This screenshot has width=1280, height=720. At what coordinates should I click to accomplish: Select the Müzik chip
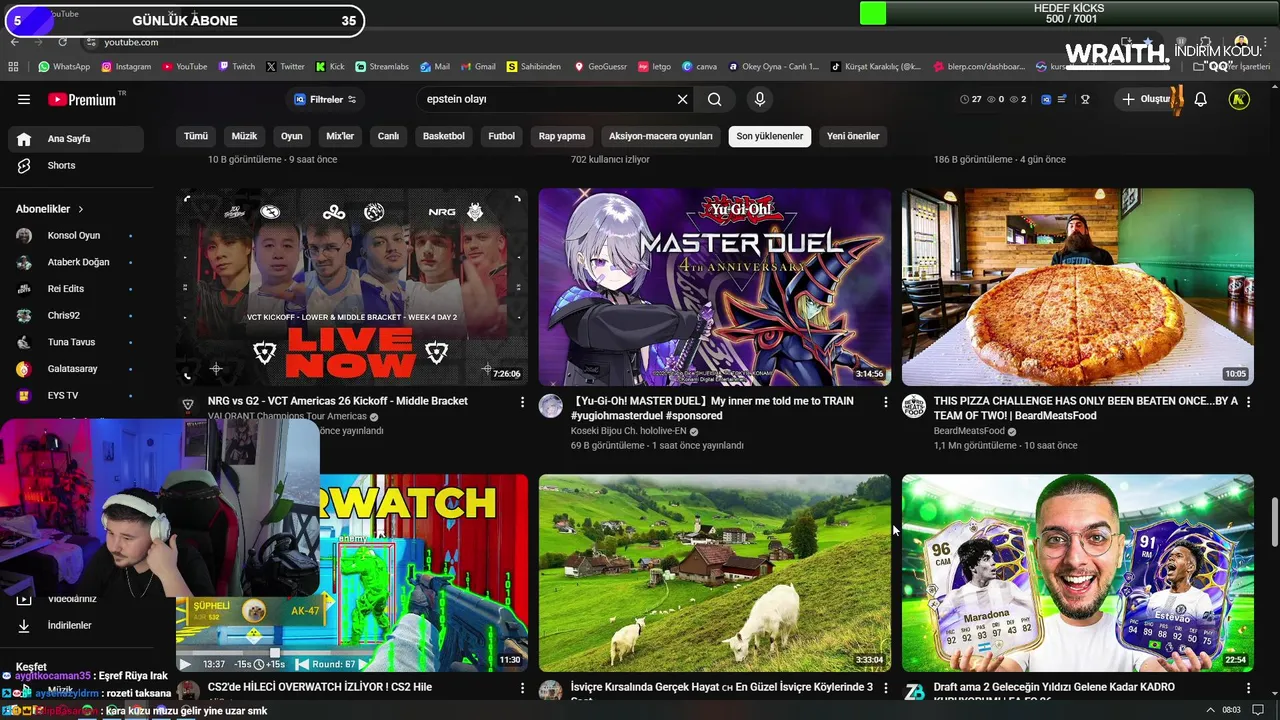(244, 136)
